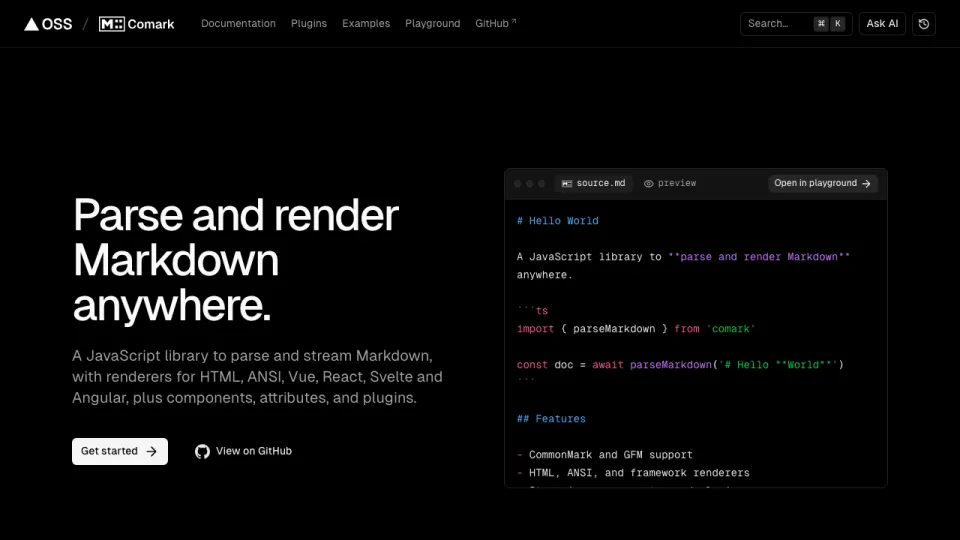Open the Playground from top navigation
960x540 pixels.
[x=432, y=23]
